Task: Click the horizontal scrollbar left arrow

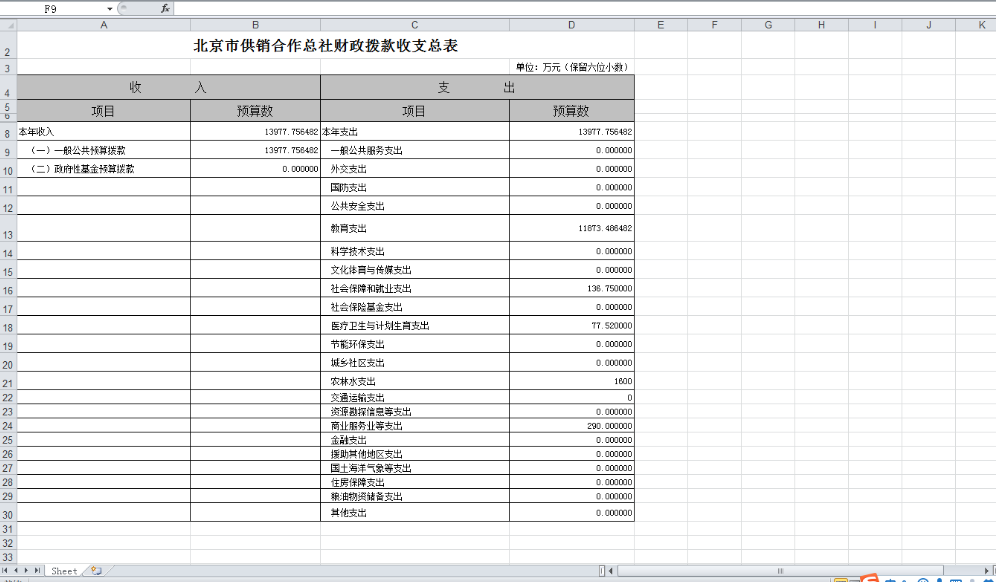Action: (611, 571)
